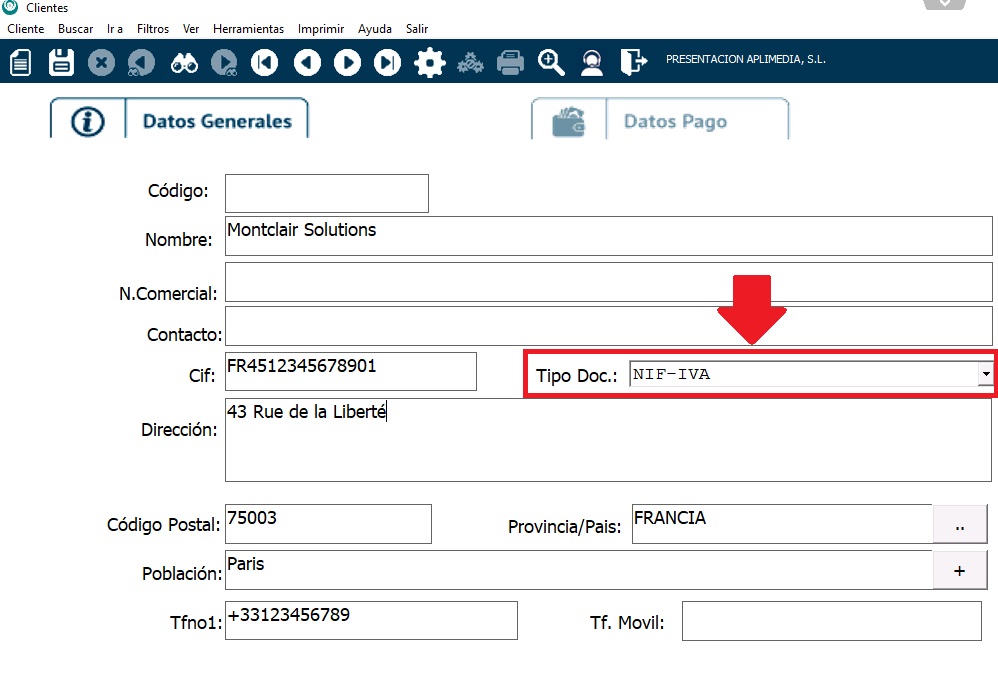998x675 pixels.
Task: Click the printer icon in toolbar
Action: [511, 63]
